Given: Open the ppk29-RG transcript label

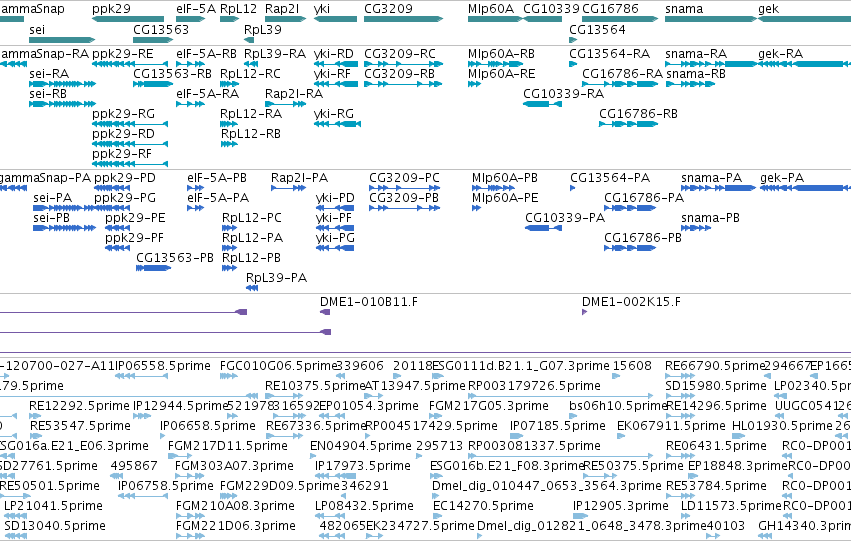Looking at the screenshot, I should pos(123,114).
